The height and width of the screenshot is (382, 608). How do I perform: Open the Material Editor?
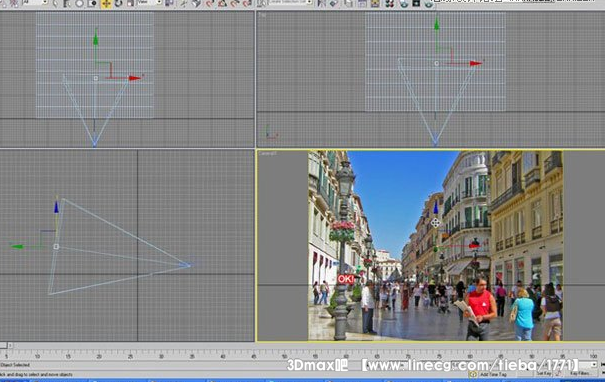point(390,4)
